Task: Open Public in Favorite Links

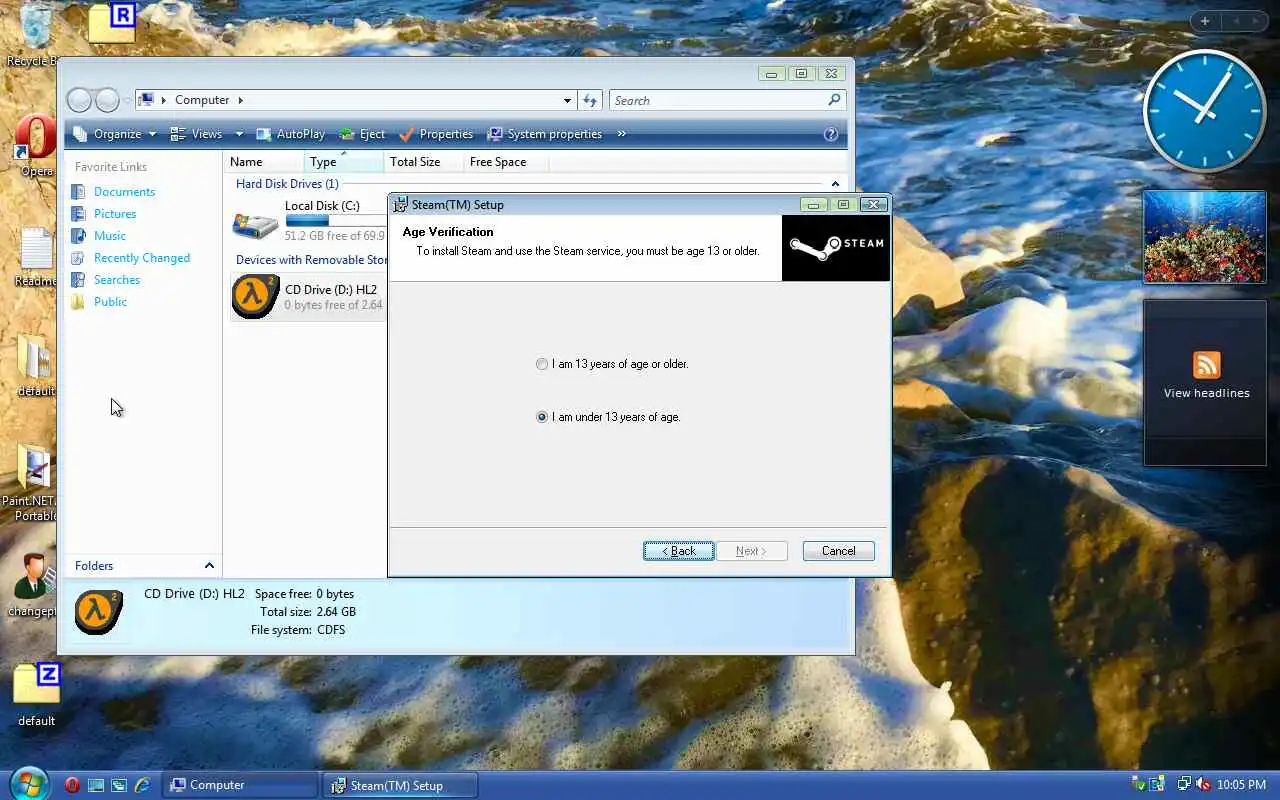Action: click(110, 302)
